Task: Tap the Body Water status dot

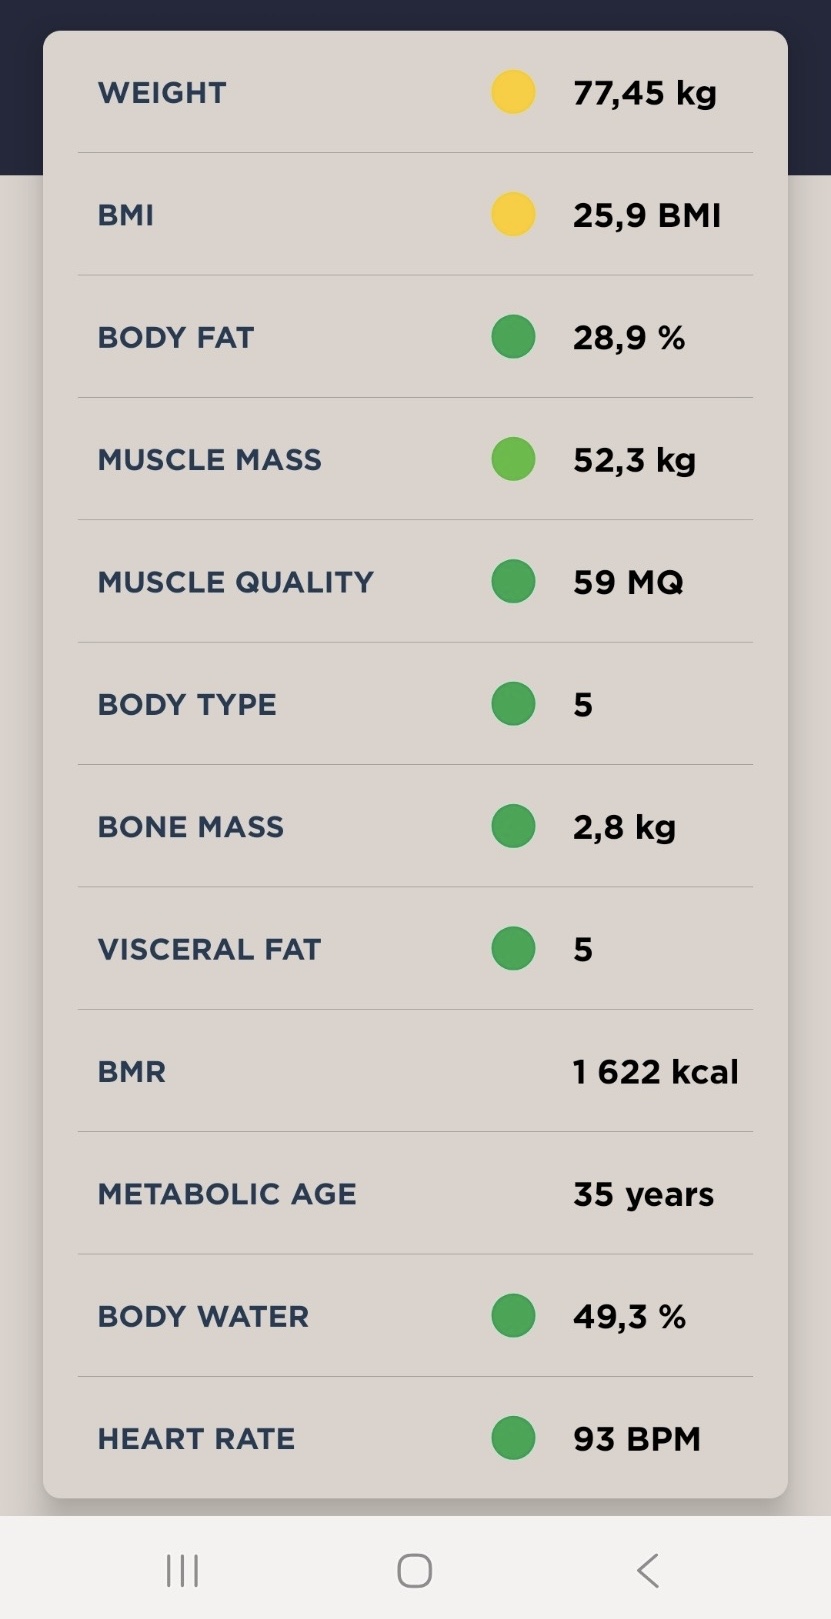Action: (x=513, y=1315)
